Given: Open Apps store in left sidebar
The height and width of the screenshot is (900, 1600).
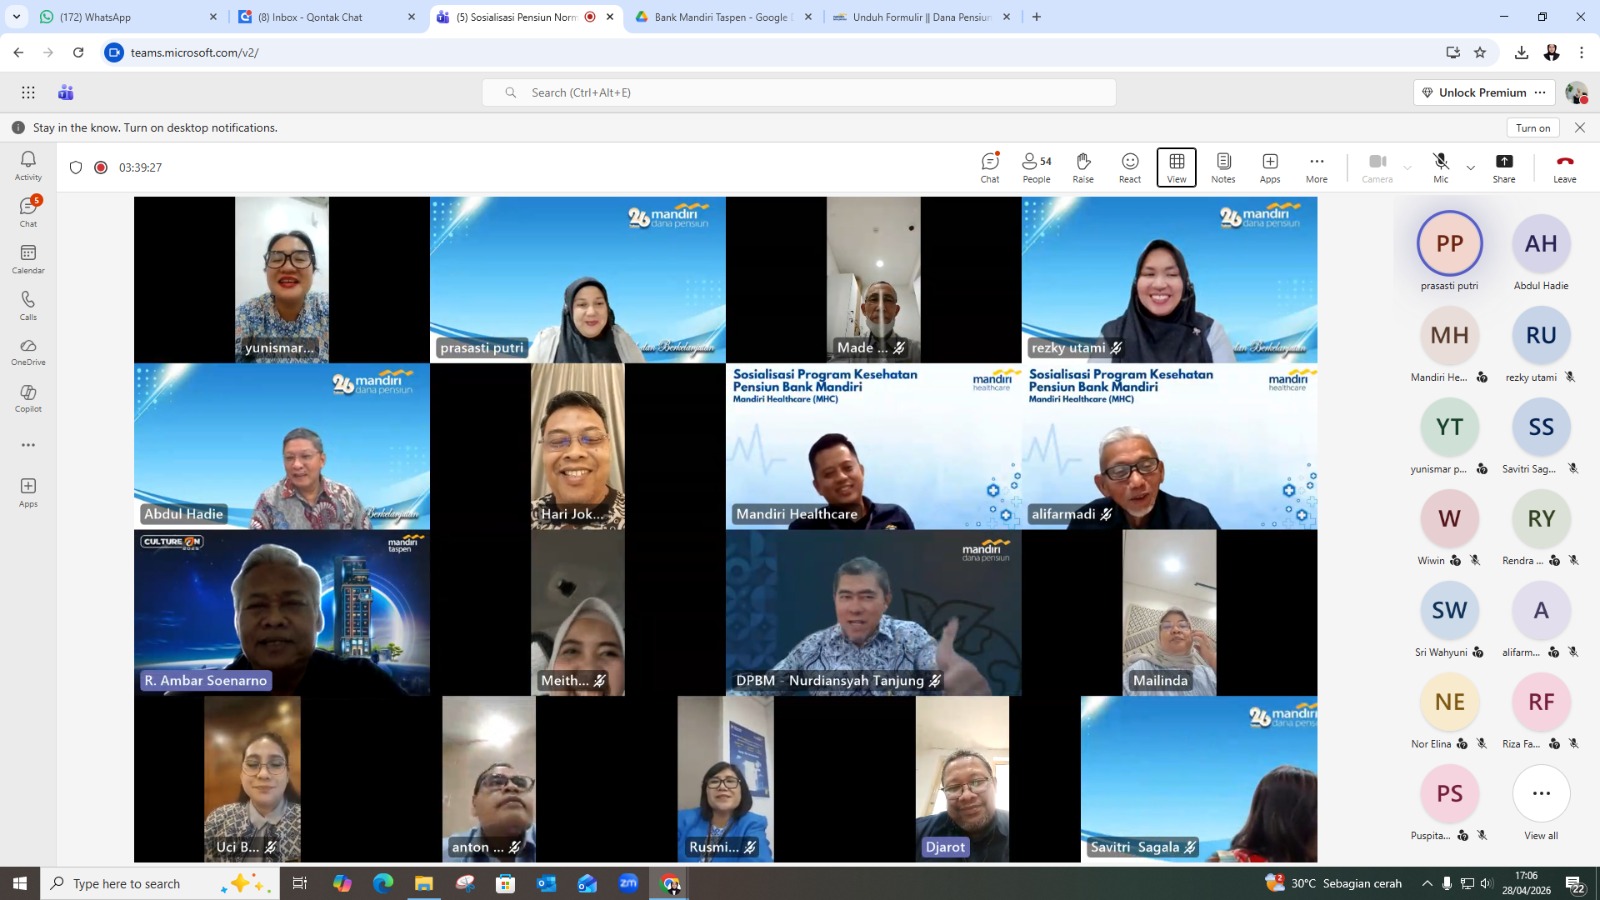Looking at the screenshot, I should 28,492.
